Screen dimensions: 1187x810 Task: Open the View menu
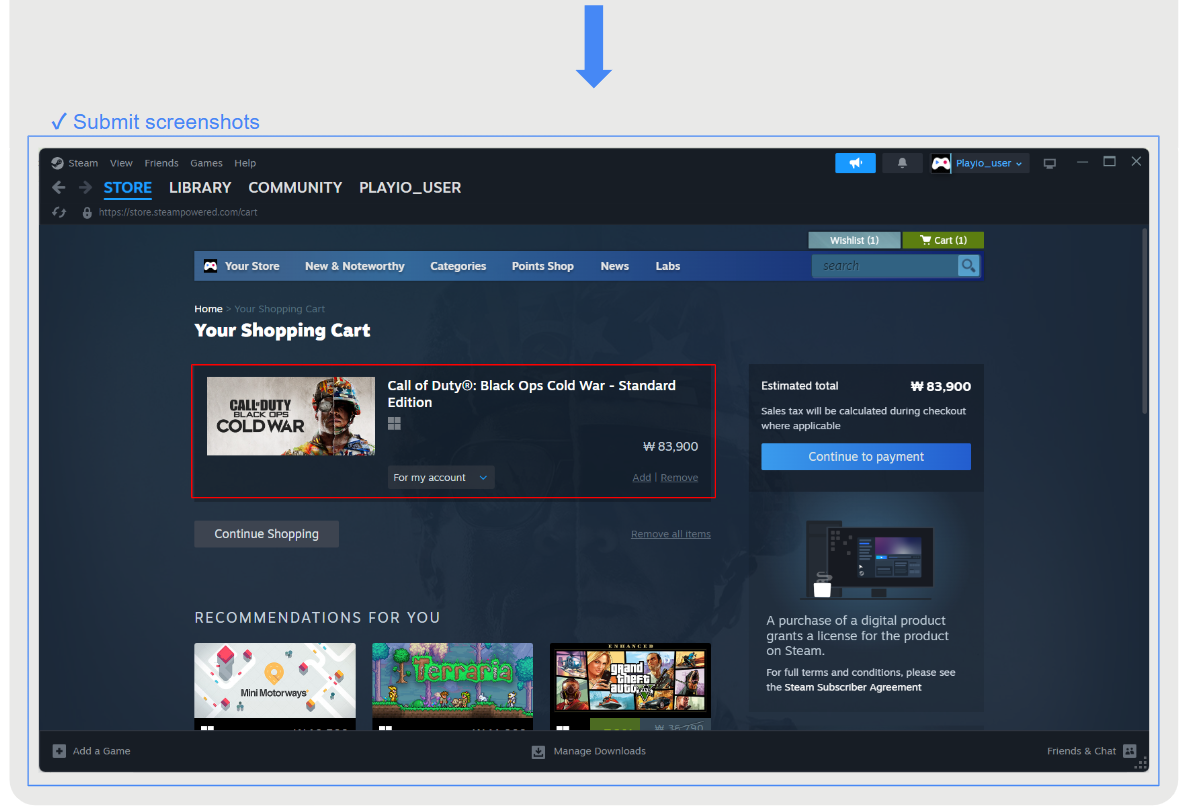click(x=121, y=163)
